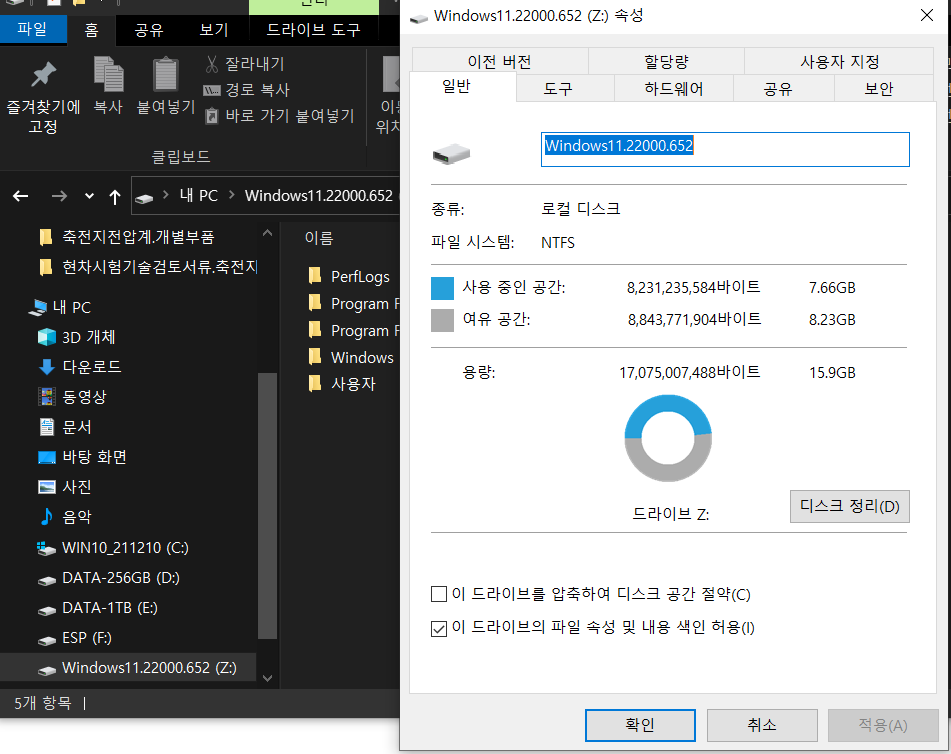Click the navigation pane scrollbar thumb
Viewport: 951px width, 754px height.
point(267,505)
